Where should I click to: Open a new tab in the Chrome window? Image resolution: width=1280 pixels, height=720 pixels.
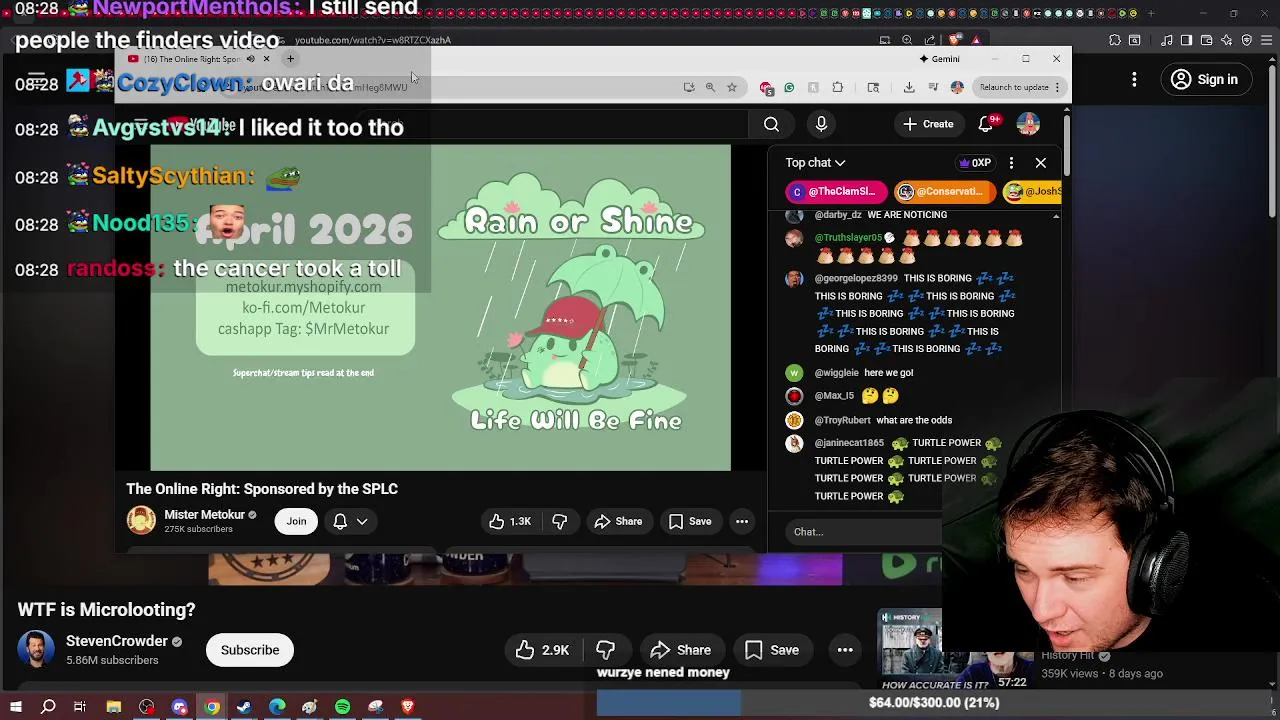[x=290, y=59]
